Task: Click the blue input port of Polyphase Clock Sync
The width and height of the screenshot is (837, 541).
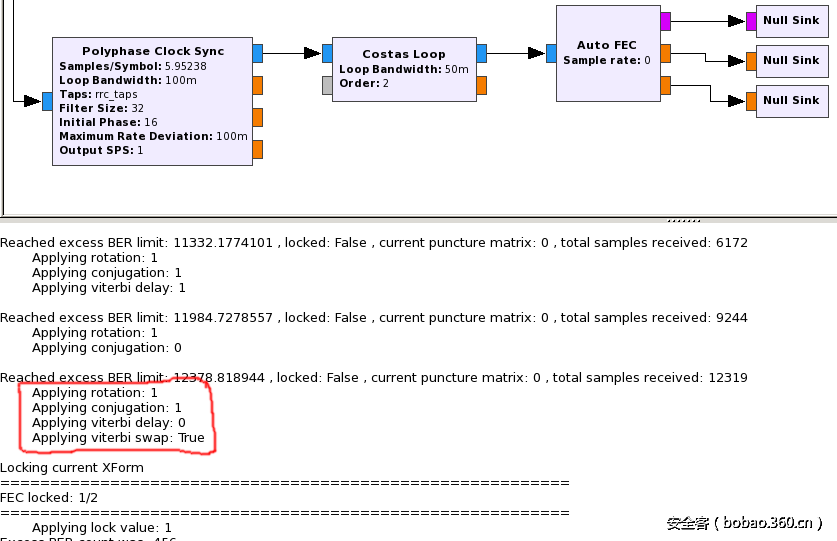Action: tap(47, 101)
